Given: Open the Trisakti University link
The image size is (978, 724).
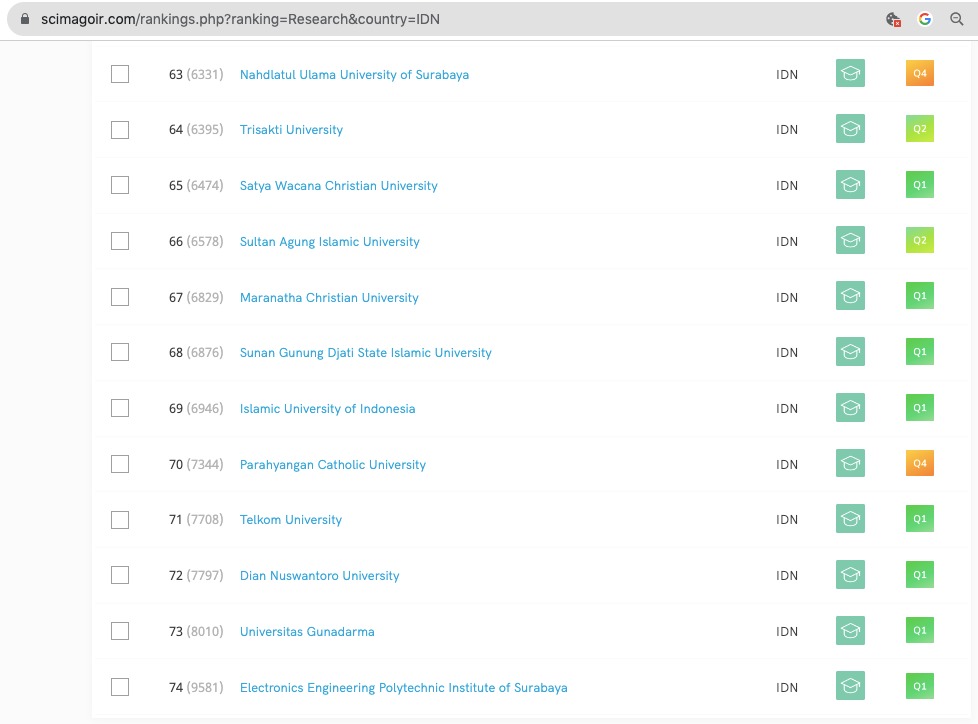Looking at the screenshot, I should pos(291,130).
